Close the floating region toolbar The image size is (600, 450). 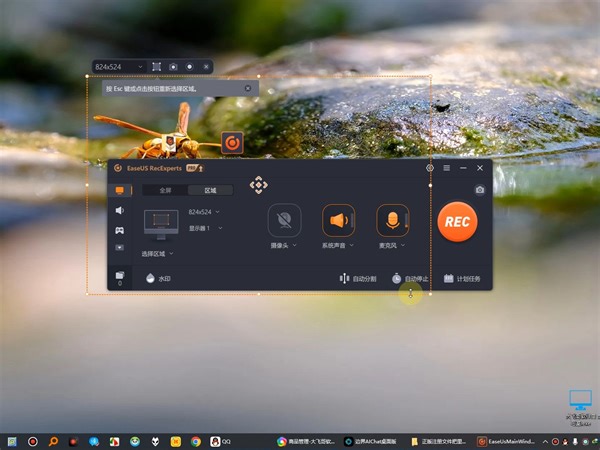pos(206,67)
